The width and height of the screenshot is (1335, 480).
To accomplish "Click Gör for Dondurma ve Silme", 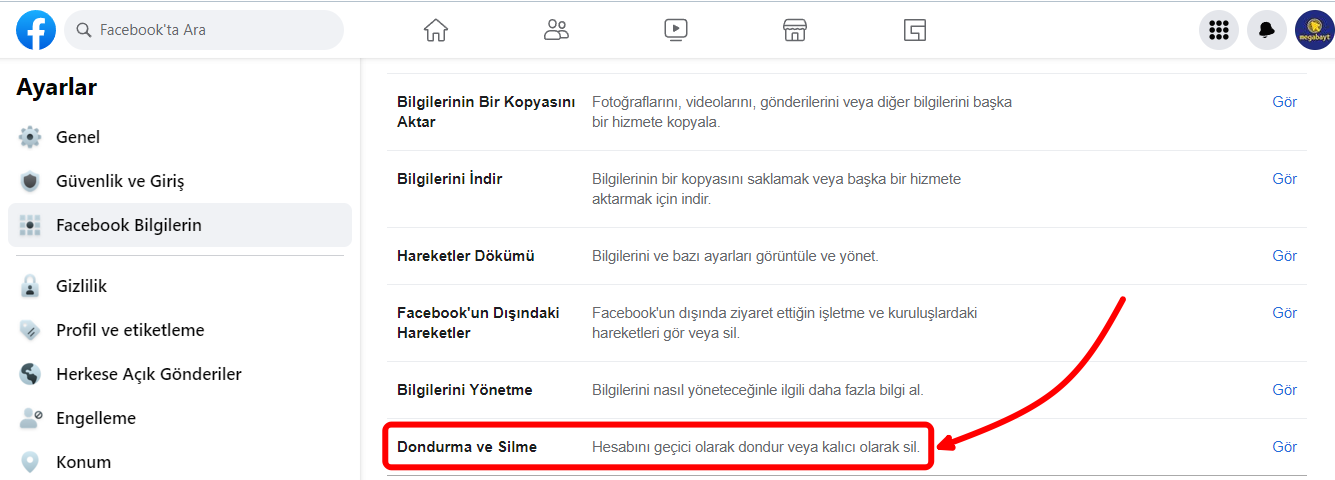I will coord(1284,447).
